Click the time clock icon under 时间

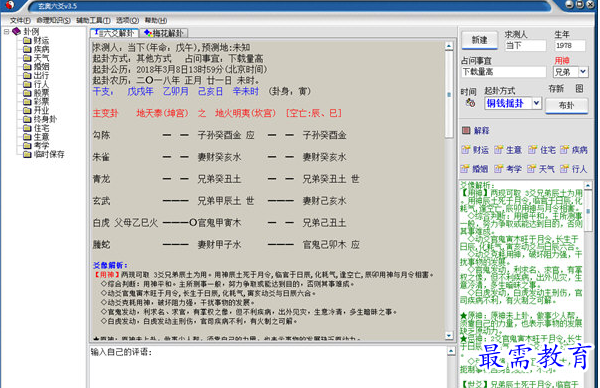click(470, 103)
